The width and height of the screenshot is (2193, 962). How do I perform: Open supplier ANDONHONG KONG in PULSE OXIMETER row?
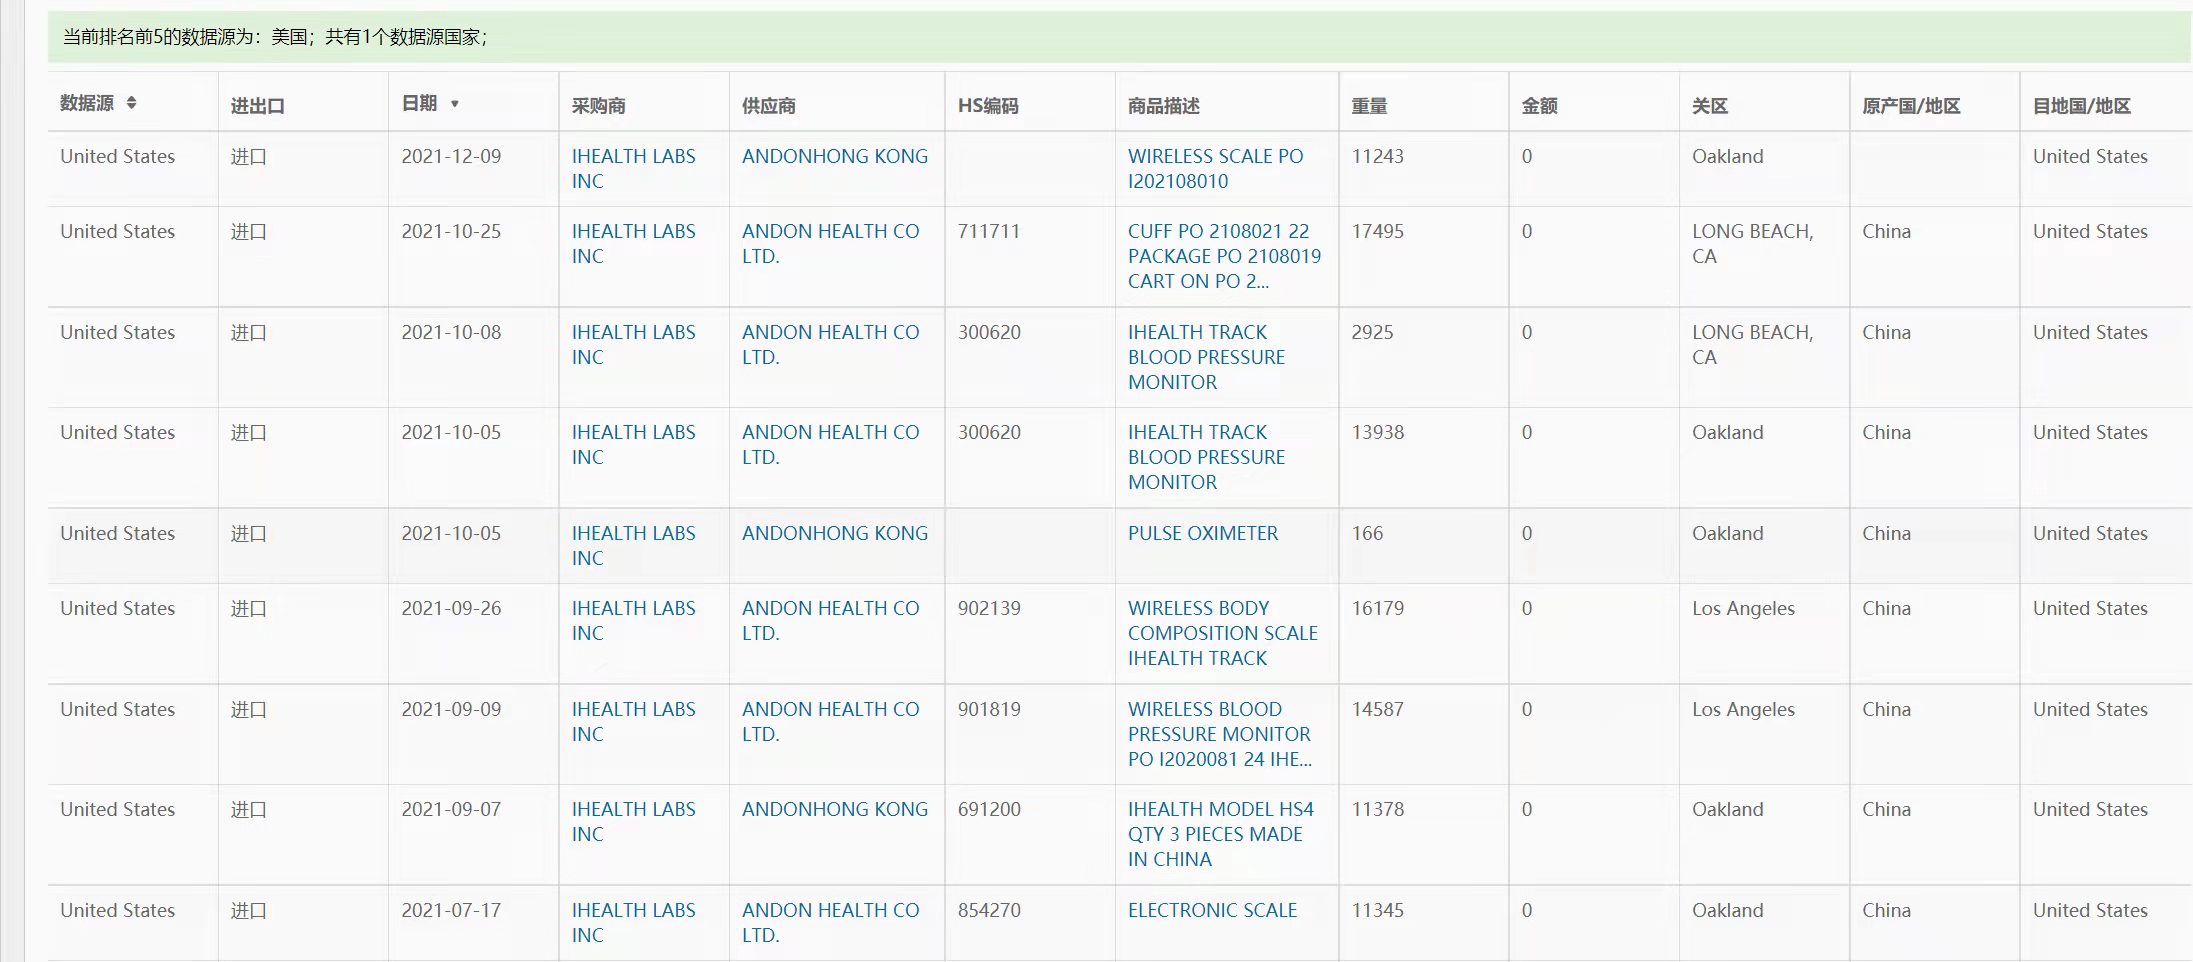834,533
